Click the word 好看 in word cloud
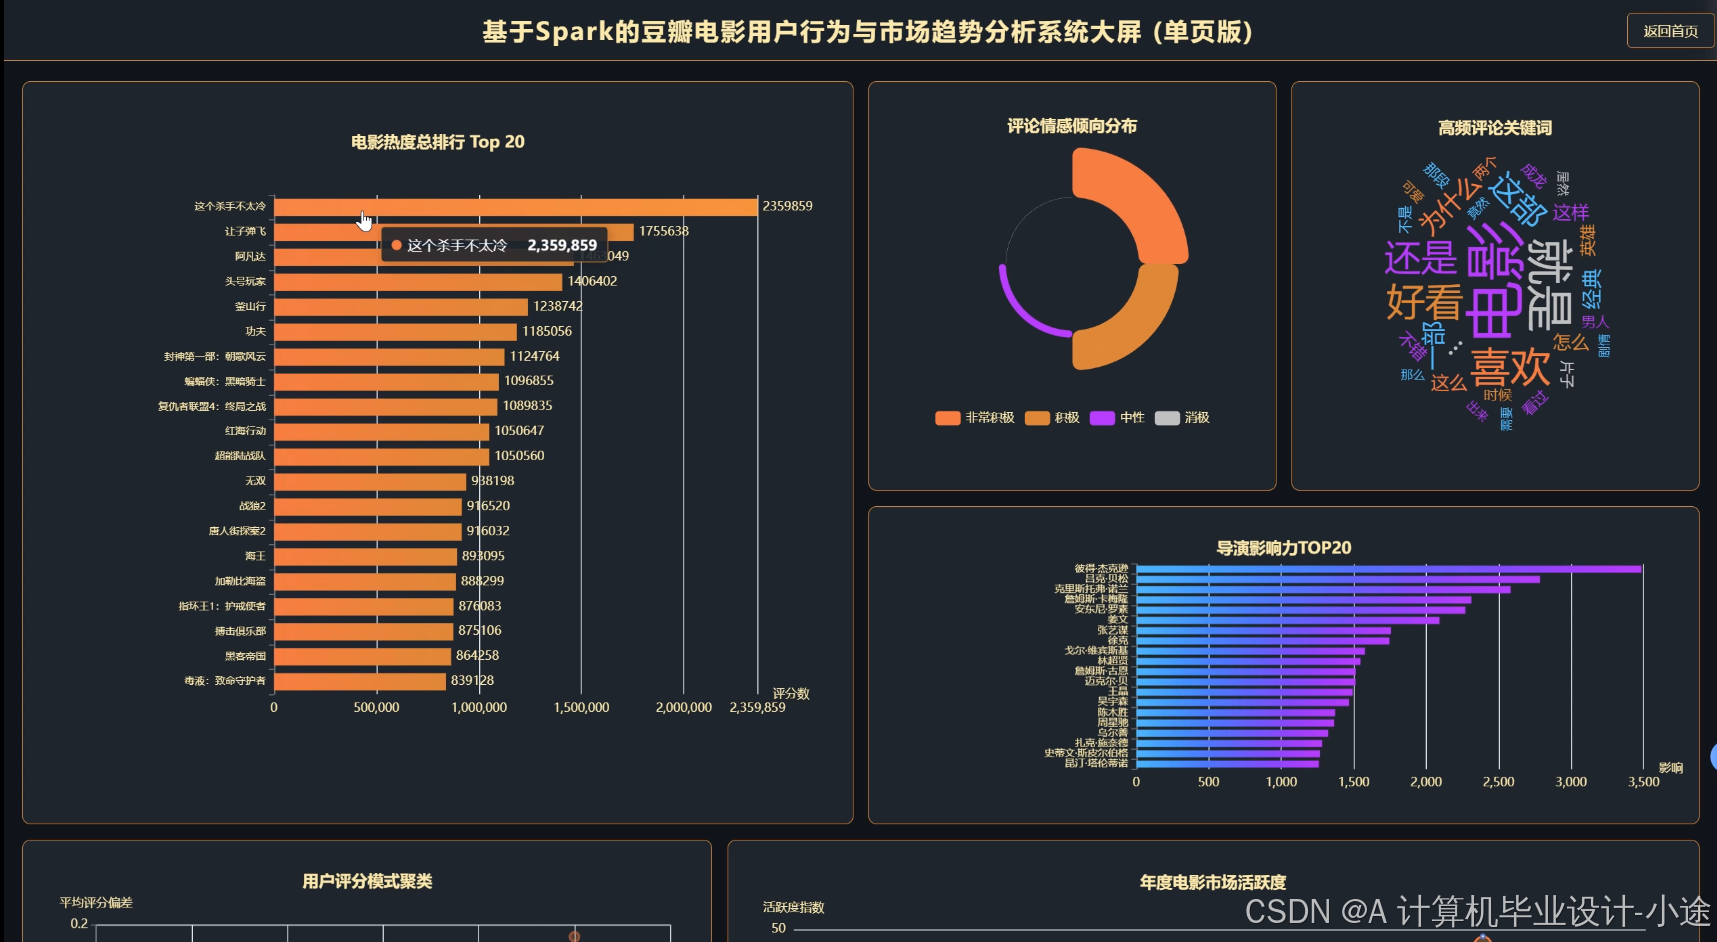Viewport: 1717px width, 942px height. pyautogui.click(x=1425, y=302)
